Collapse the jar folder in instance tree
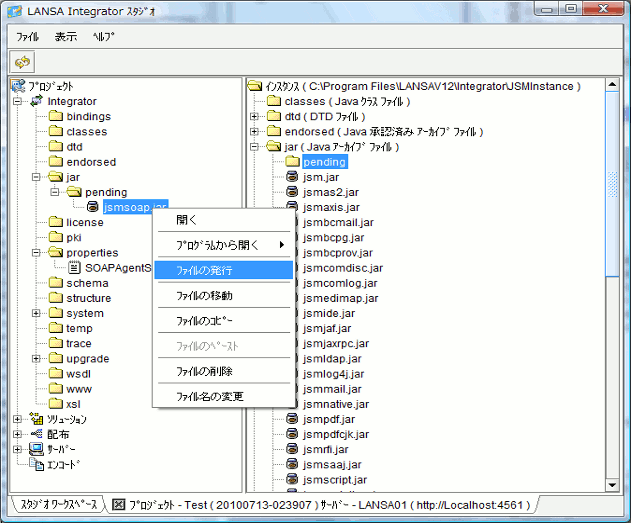The image size is (631, 523). point(254,146)
